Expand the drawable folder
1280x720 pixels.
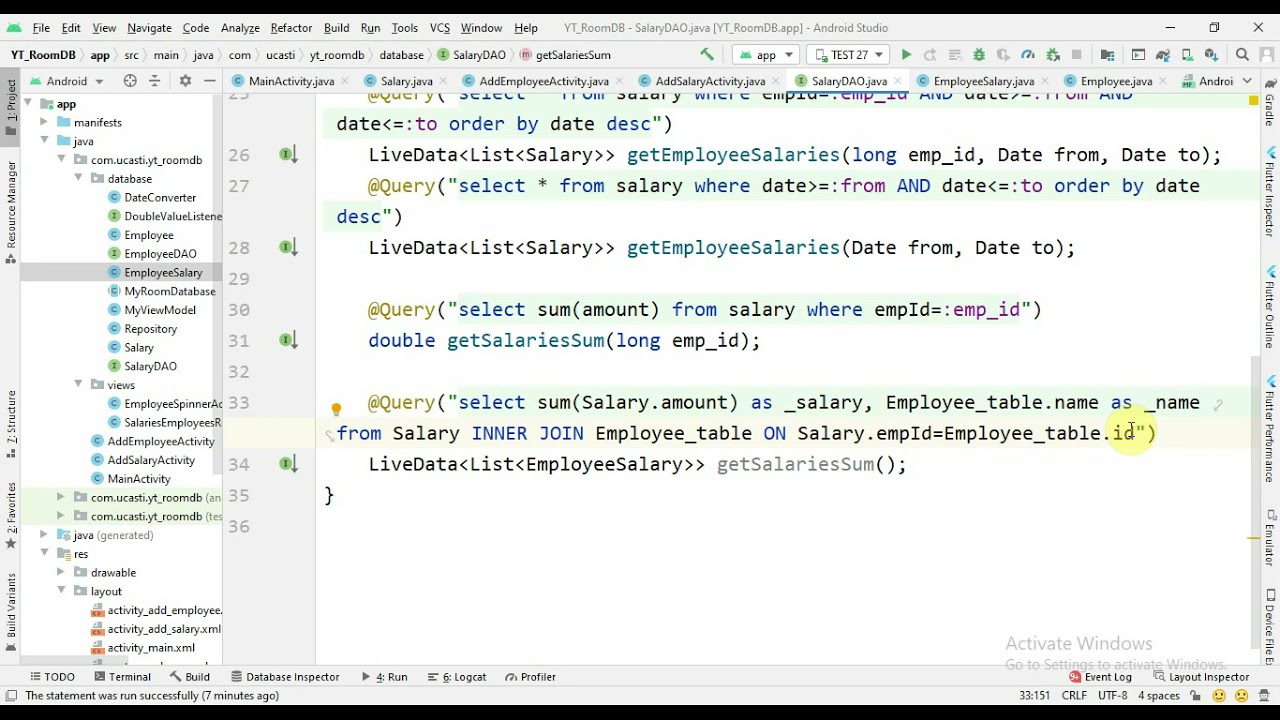click(61, 573)
